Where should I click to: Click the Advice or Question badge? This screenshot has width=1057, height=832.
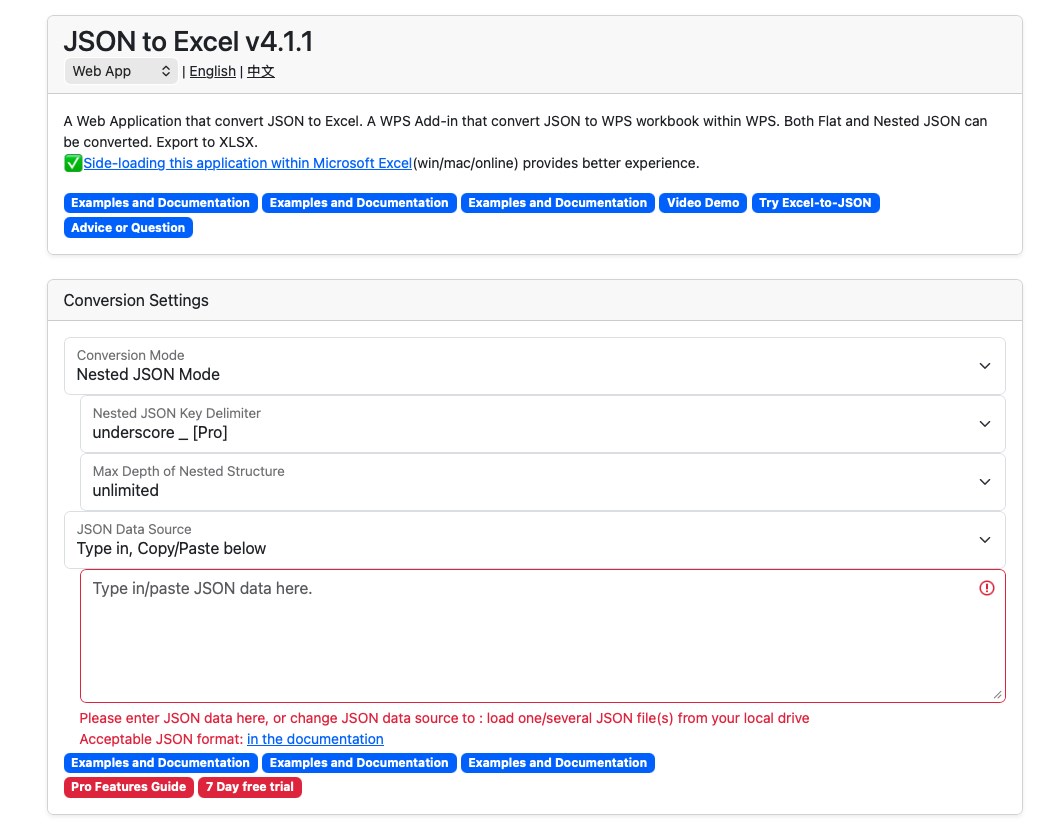coord(128,228)
